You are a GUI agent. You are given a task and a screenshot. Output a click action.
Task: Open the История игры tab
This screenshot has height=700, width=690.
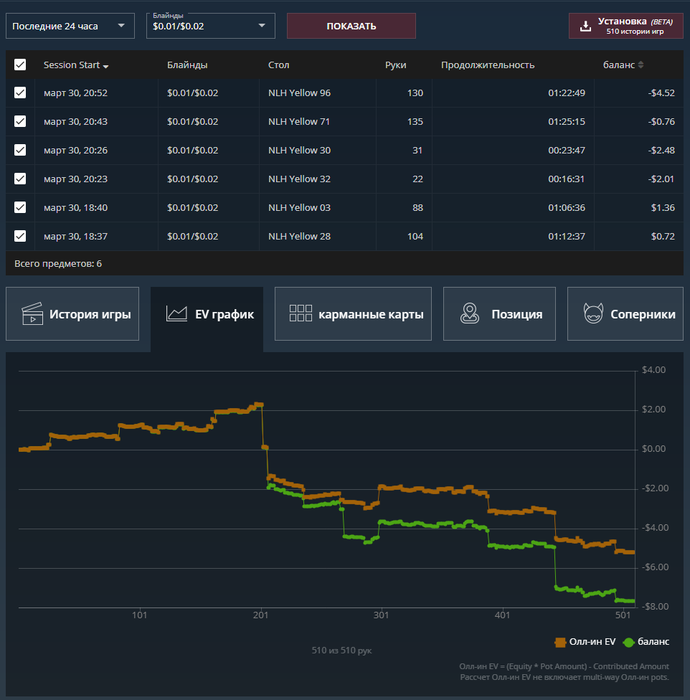pyautogui.click(x=72, y=314)
